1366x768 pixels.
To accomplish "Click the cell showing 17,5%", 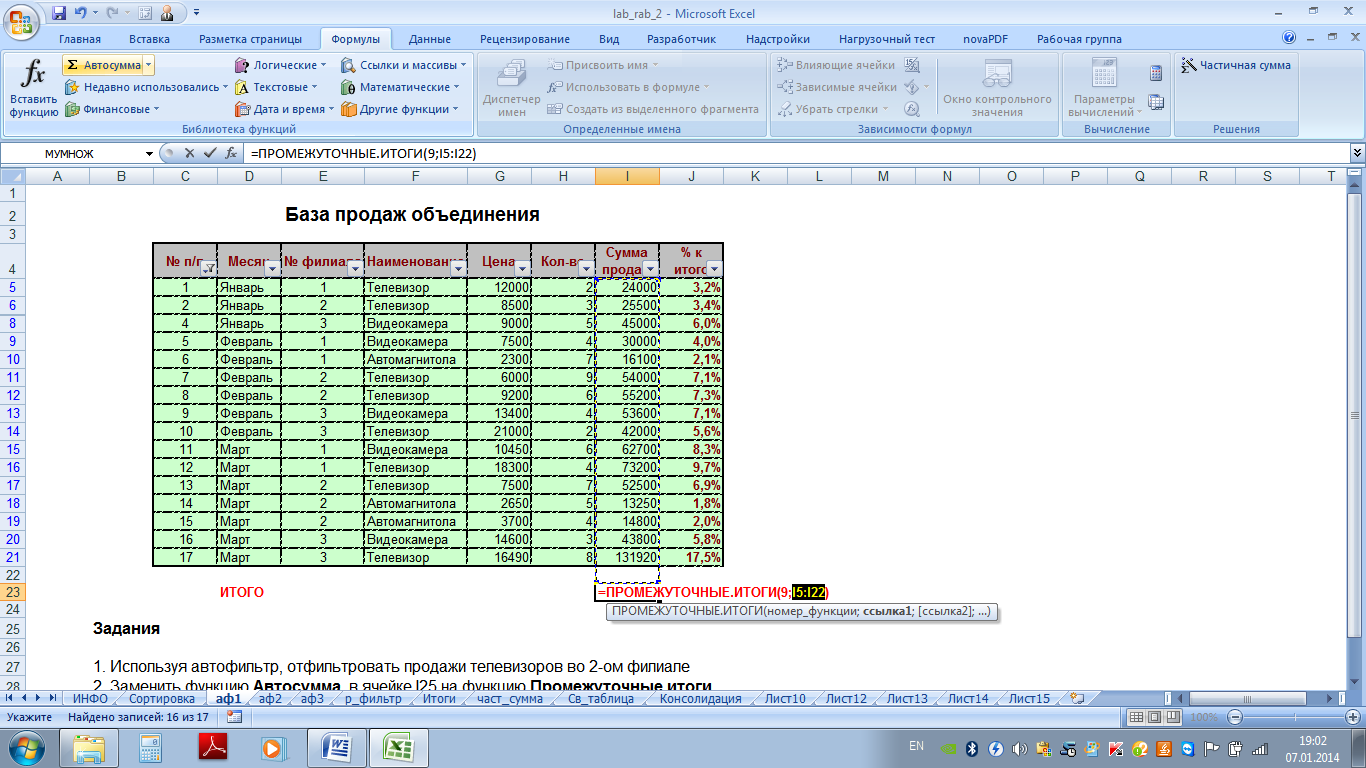I will tap(691, 557).
